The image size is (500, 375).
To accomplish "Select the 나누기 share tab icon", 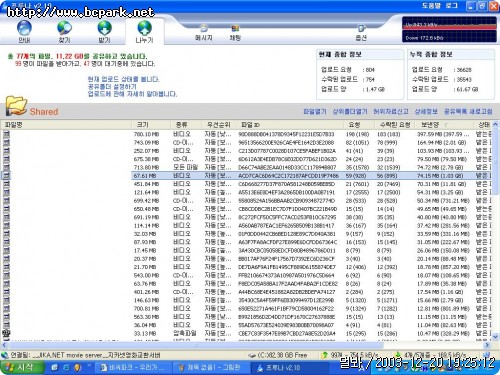I will (144, 28).
